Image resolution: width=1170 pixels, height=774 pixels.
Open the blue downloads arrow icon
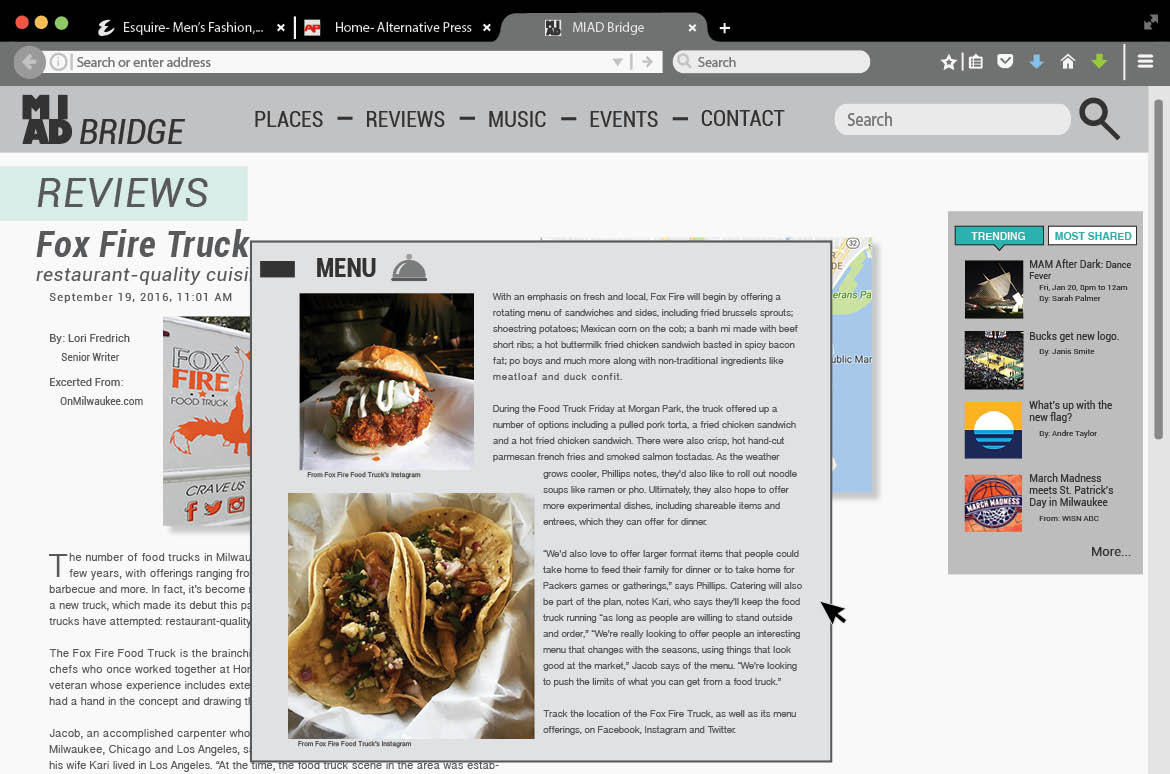(x=1036, y=62)
